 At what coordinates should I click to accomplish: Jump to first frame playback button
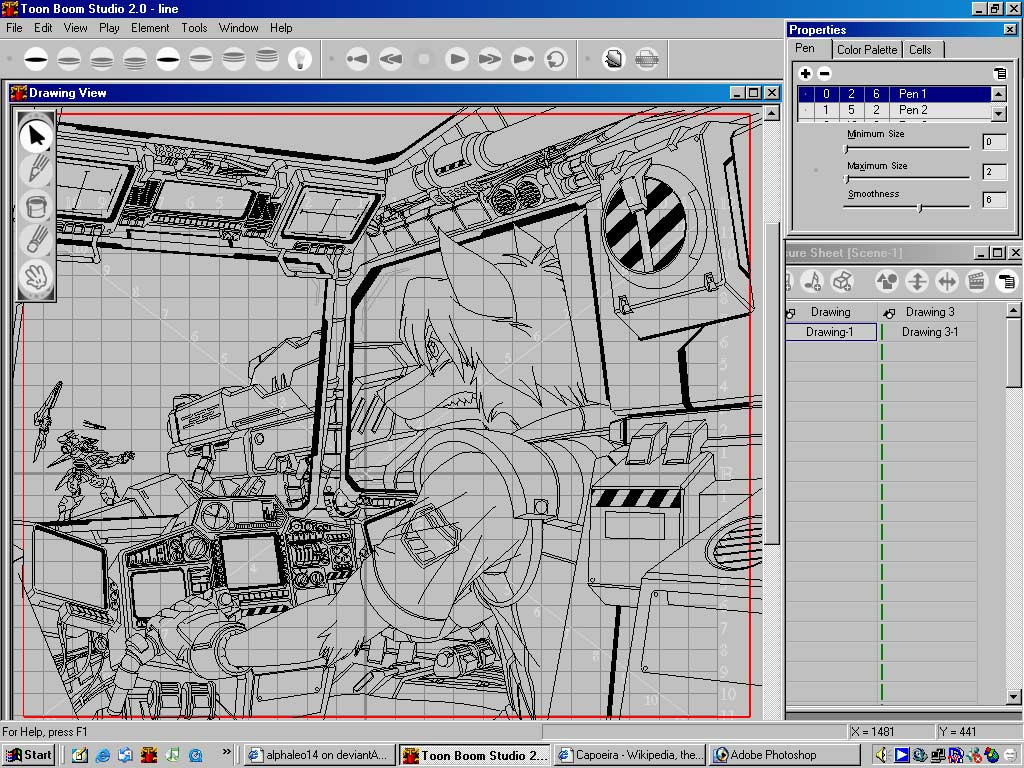tap(357, 59)
